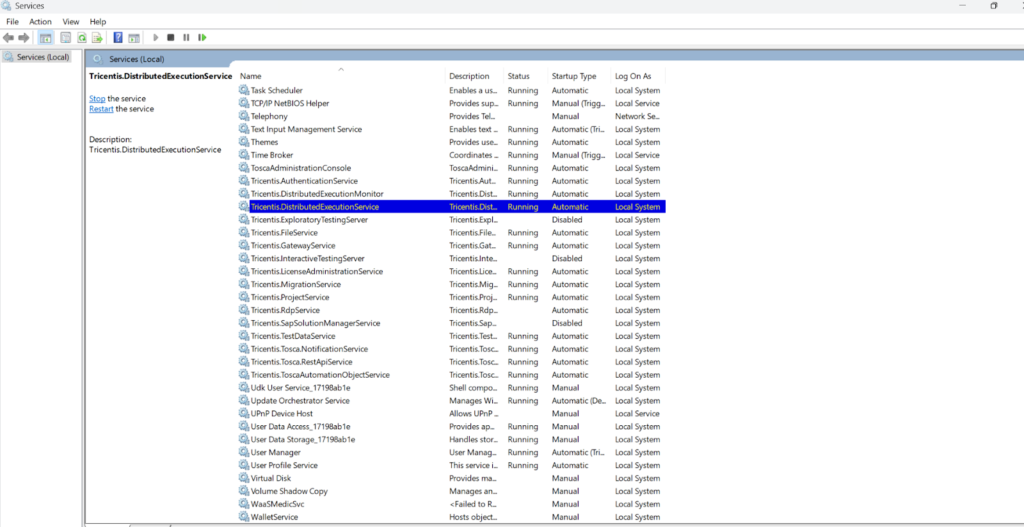Open the Action menu
The image size is (1024, 527).
tap(40, 22)
